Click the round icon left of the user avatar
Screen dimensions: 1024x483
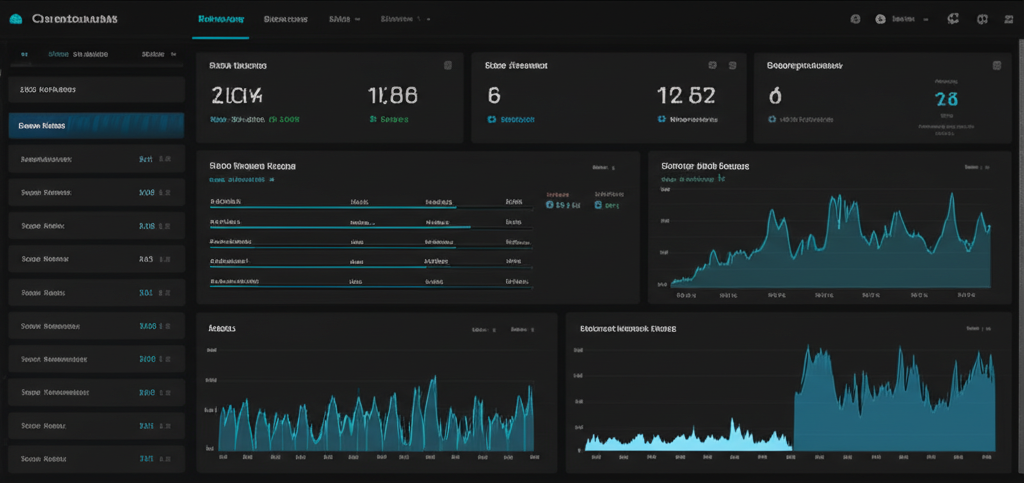tap(855, 18)
